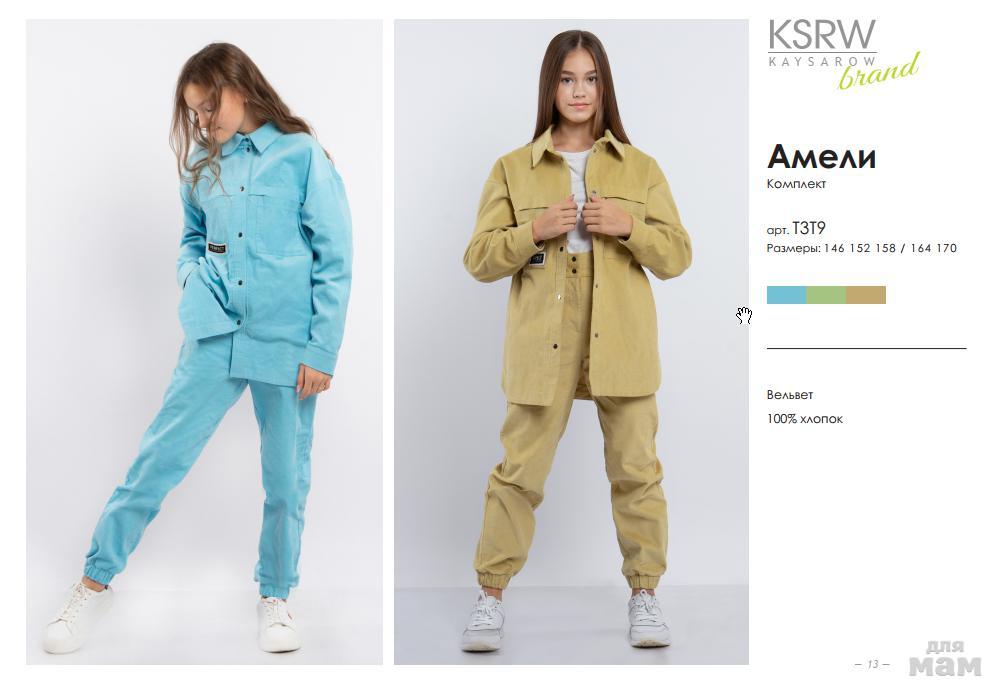Viewport: 997px width, 691px height.
Task: Click size 170 in the size list
Action: (x=946, y=249)
